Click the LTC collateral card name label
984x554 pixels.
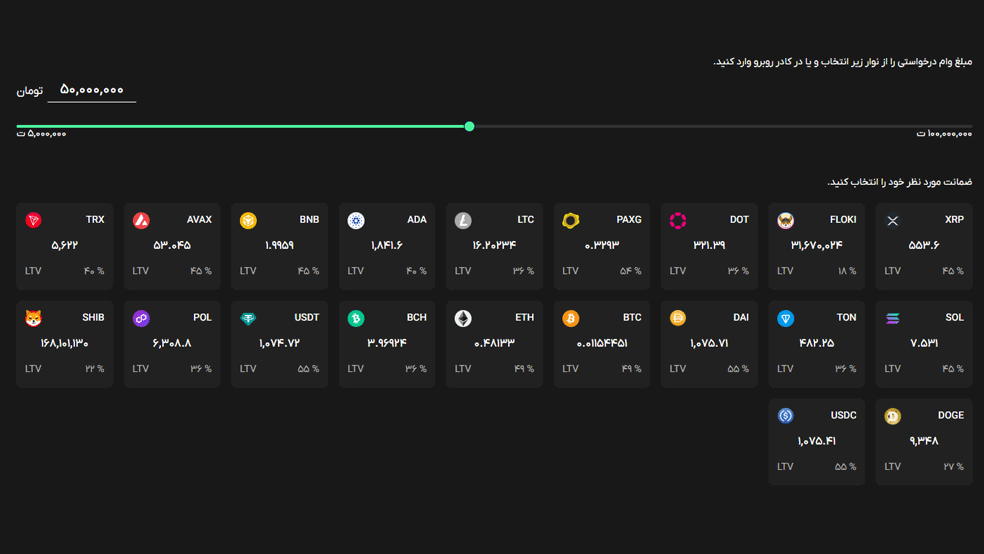pos(525,220)
